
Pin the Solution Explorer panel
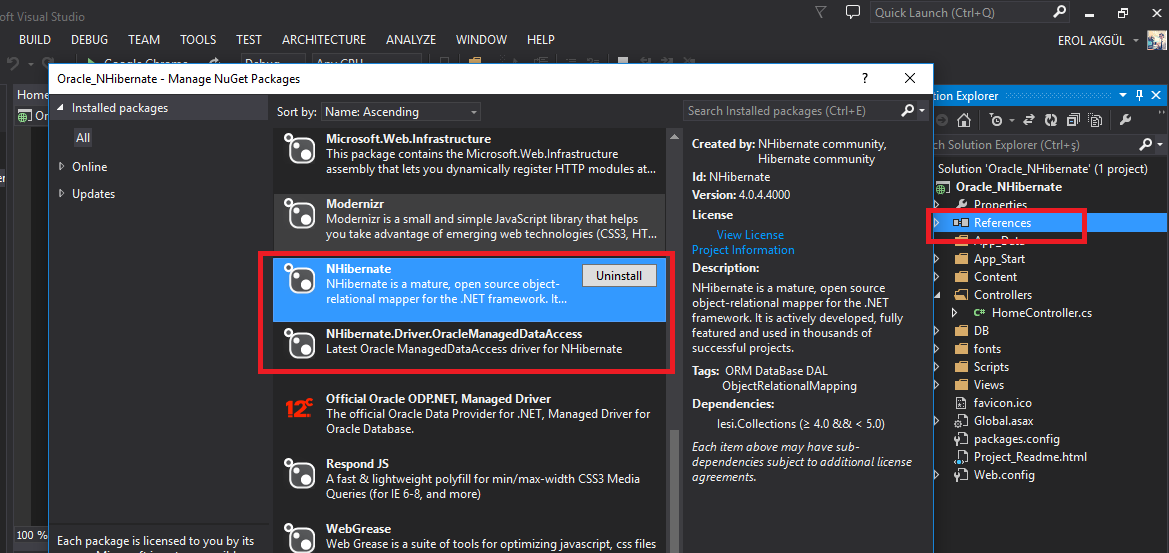coord(1137,96)
